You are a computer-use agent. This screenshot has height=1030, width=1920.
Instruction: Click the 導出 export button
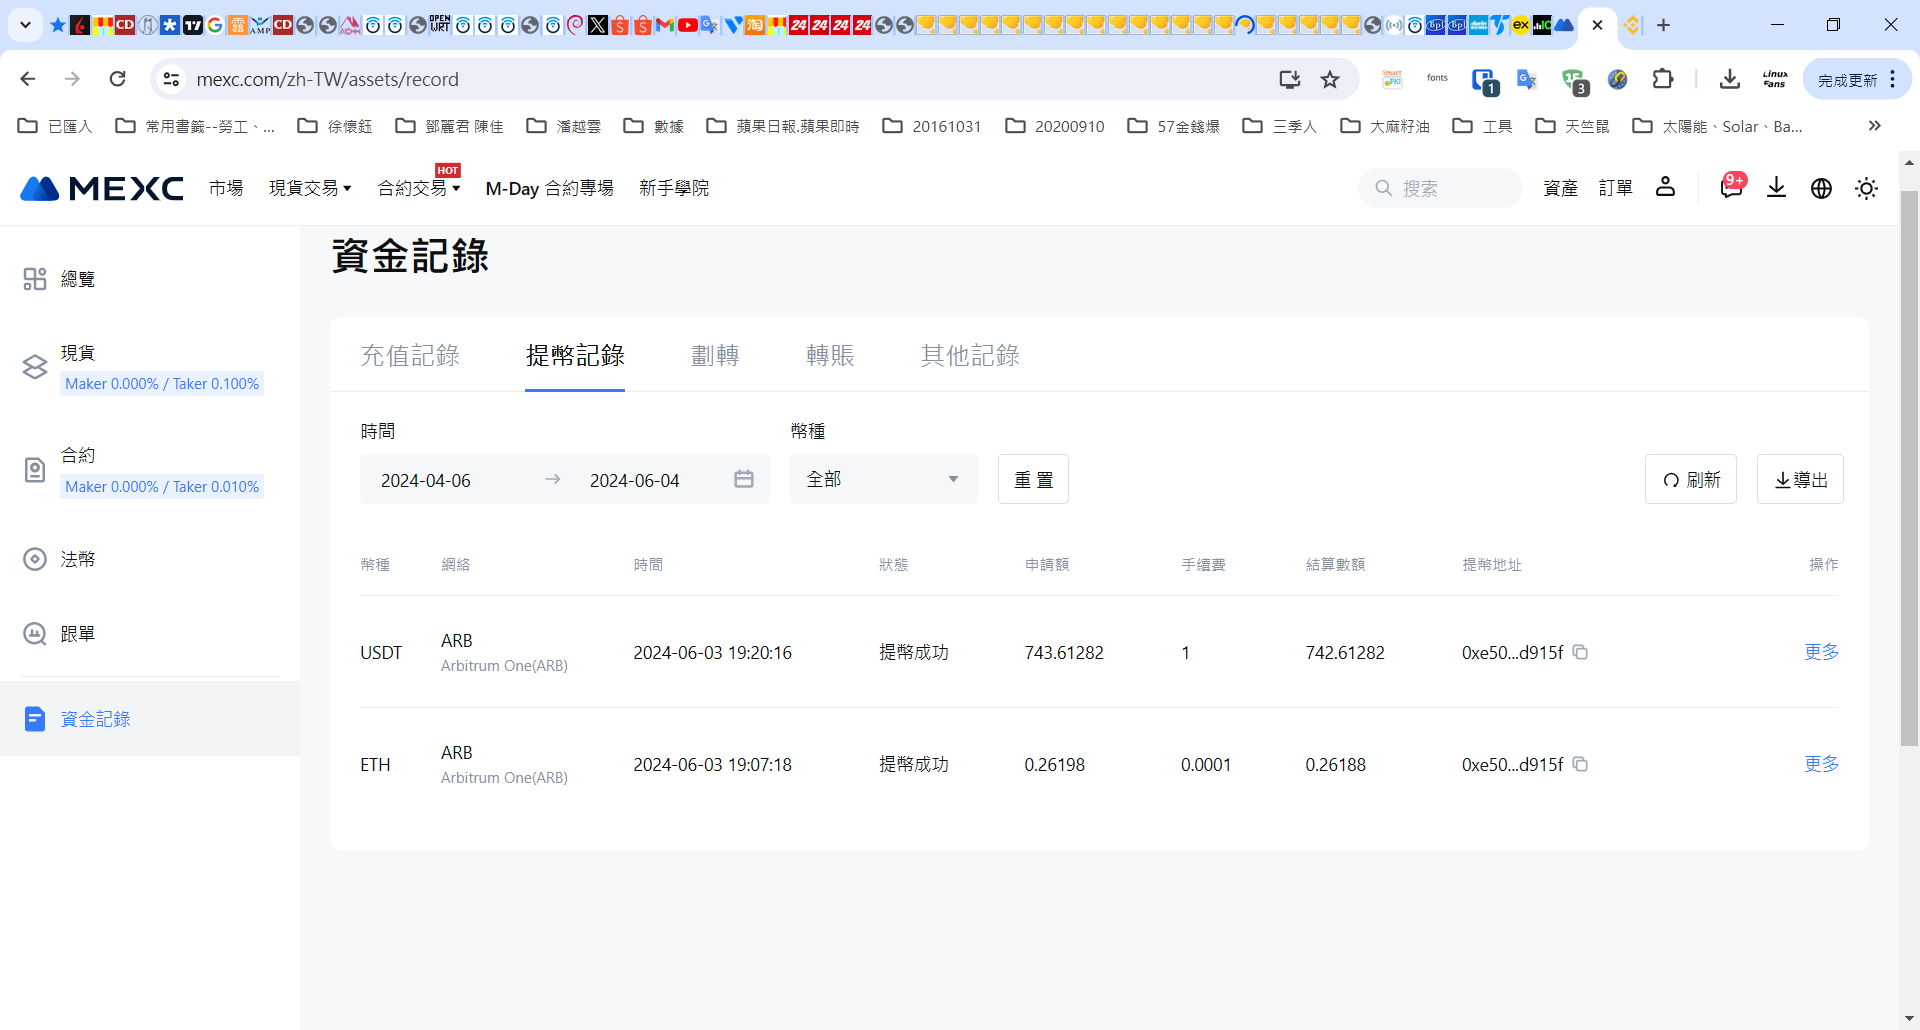1800,479
